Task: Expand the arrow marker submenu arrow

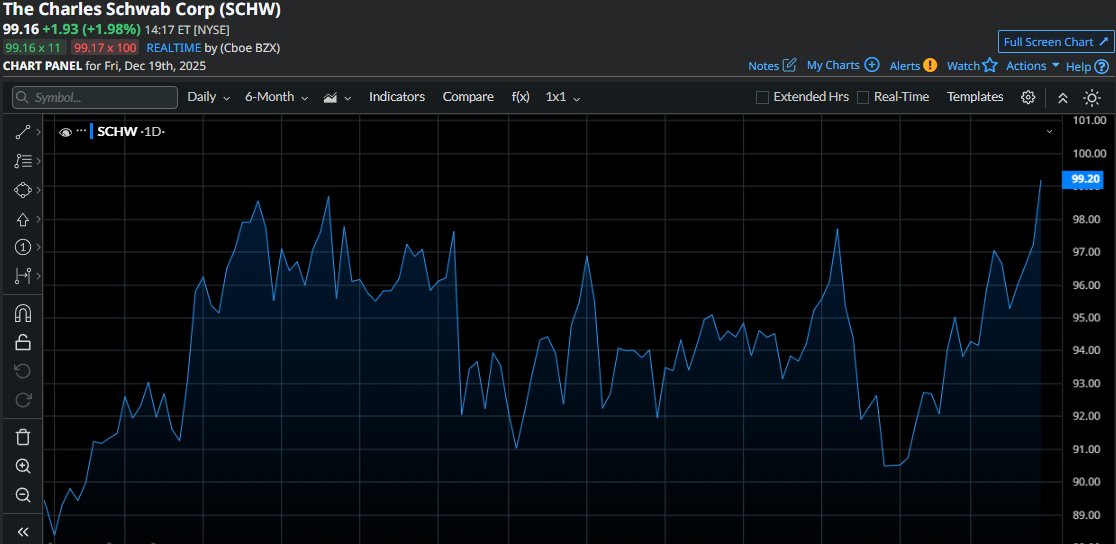Action: click(38, 219)
